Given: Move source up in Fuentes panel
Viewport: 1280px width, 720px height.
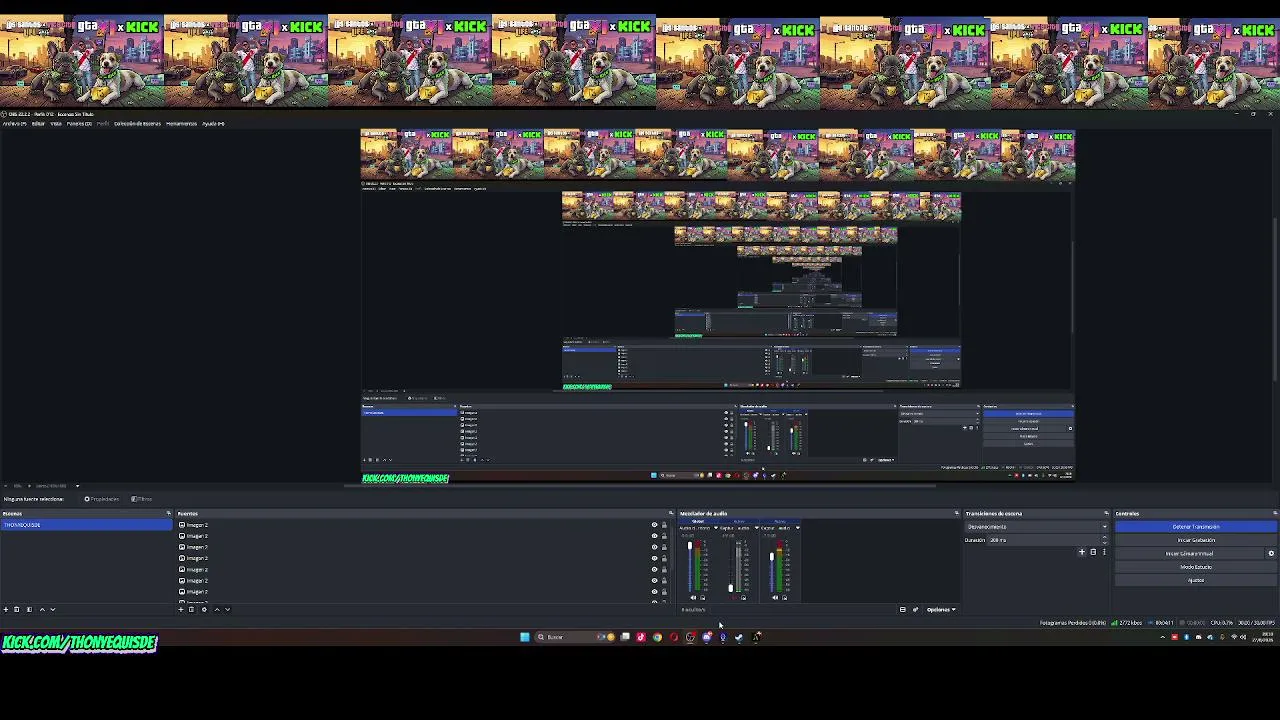Looking at the screenshot, I should tap(216, 609).
